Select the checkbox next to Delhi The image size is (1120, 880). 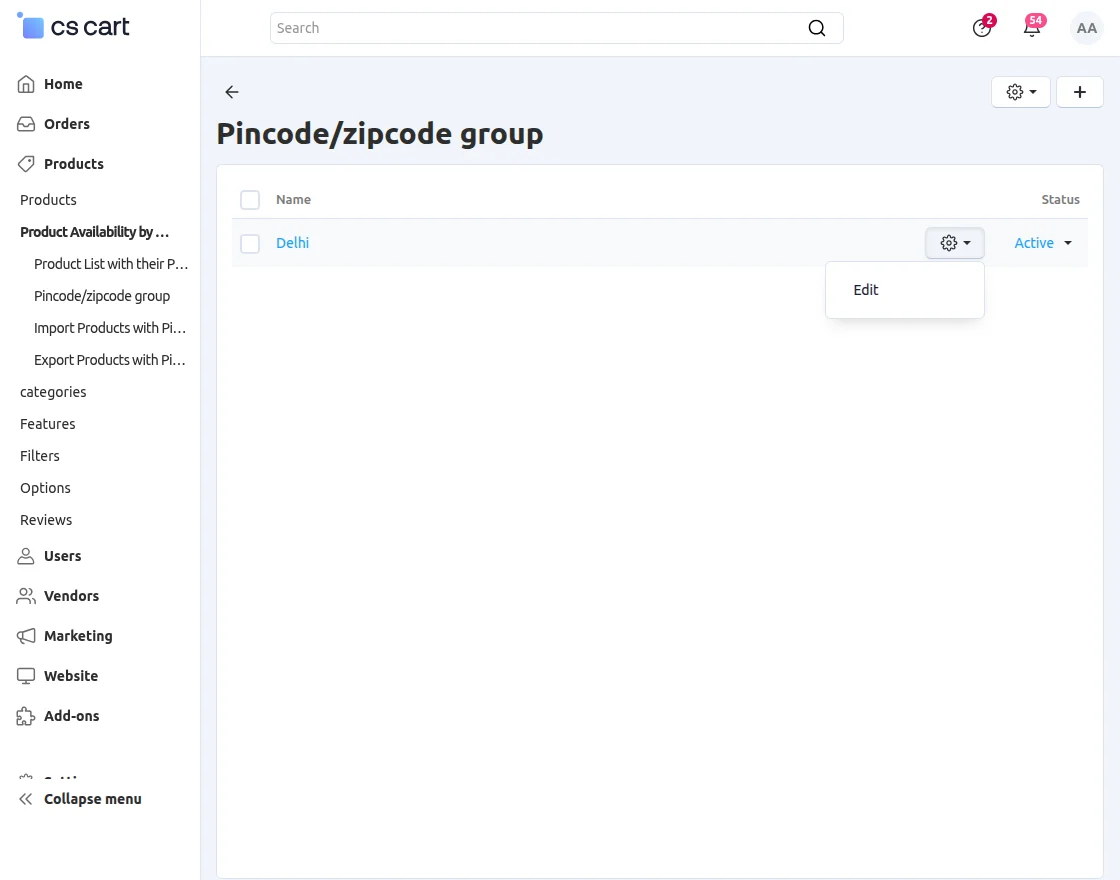coord(250,243)
